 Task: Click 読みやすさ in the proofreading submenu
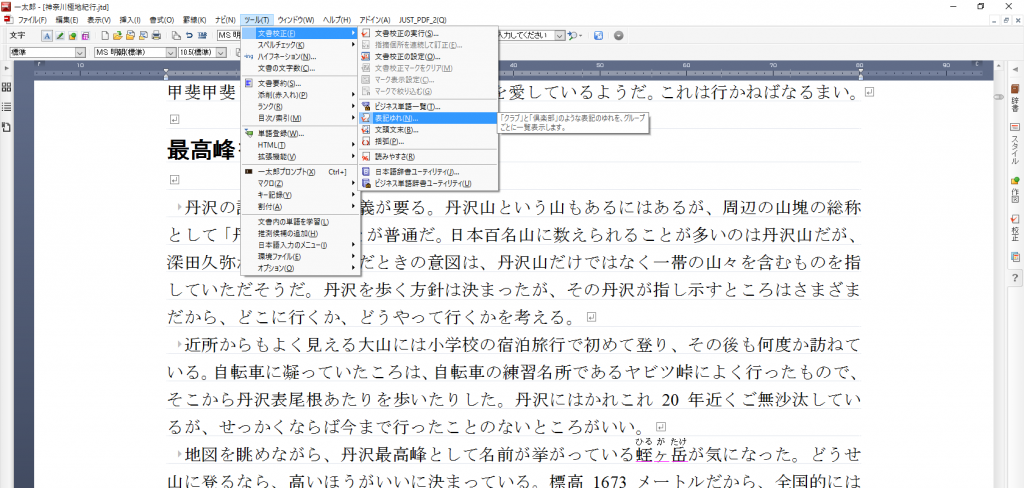pyautogui.click(x=393, y=157)
